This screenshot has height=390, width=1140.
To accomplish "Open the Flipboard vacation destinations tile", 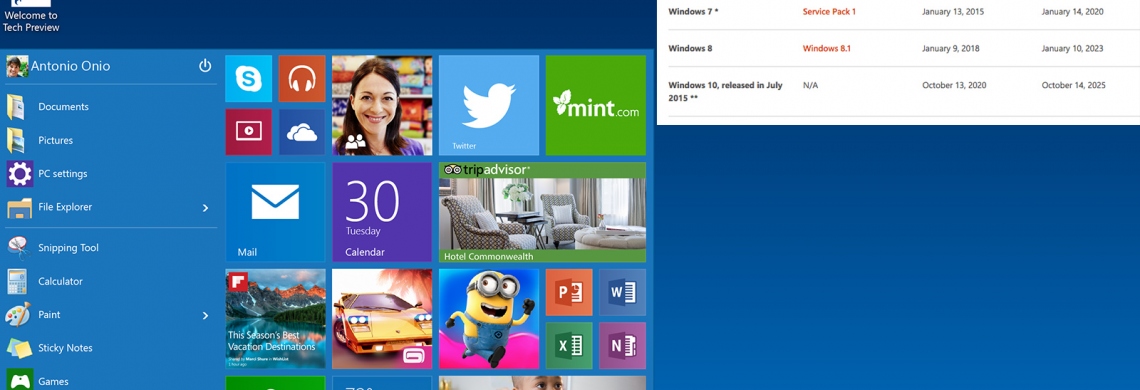I will [x=276, y=319].
